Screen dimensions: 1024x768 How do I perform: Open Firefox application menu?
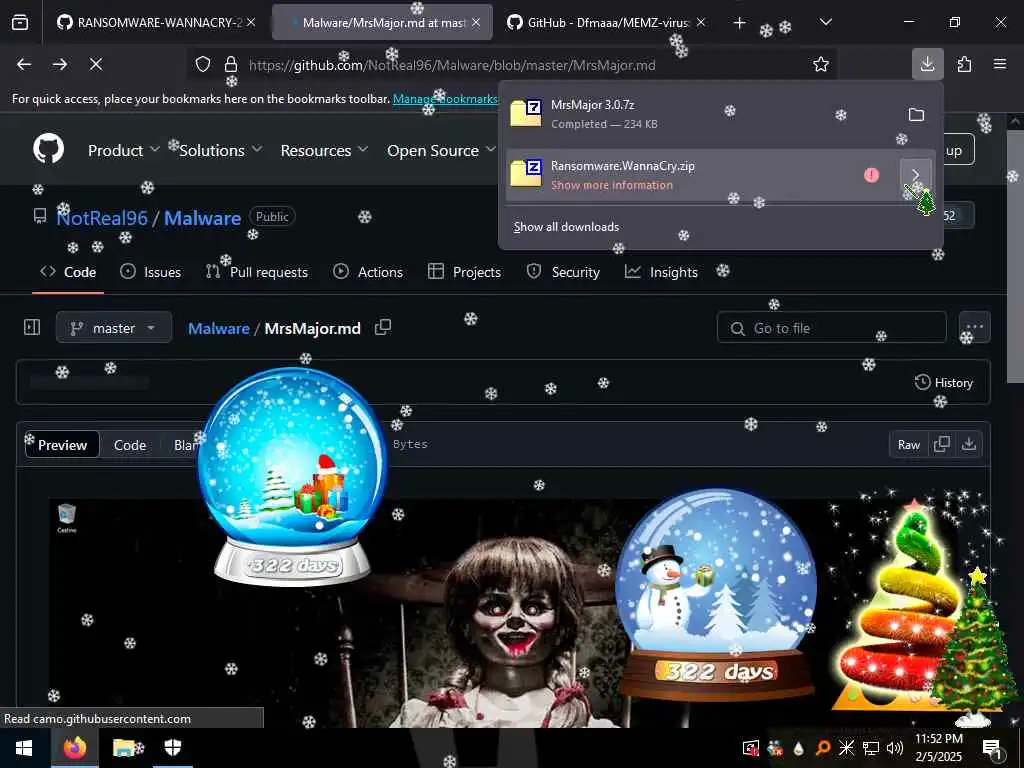[1000, 64]
